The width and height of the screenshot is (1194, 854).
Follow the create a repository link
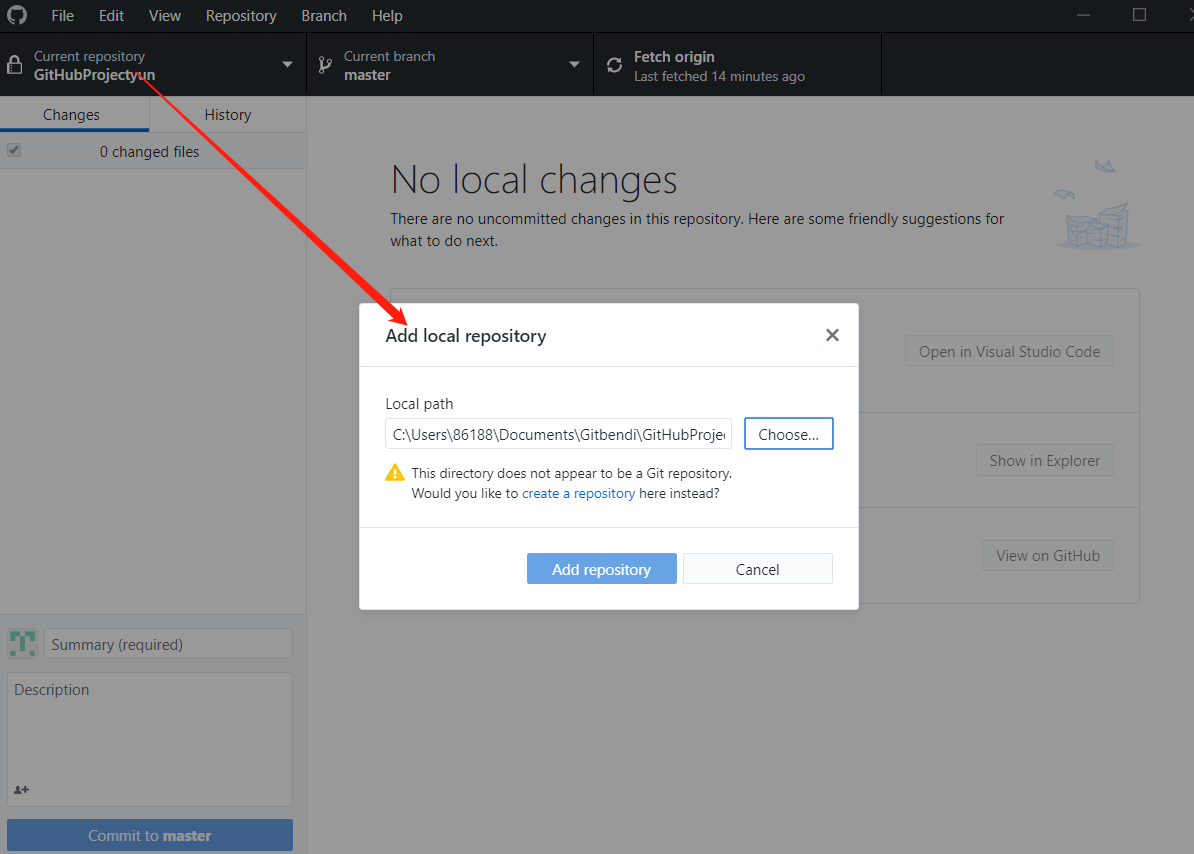(x=578, y=493)
